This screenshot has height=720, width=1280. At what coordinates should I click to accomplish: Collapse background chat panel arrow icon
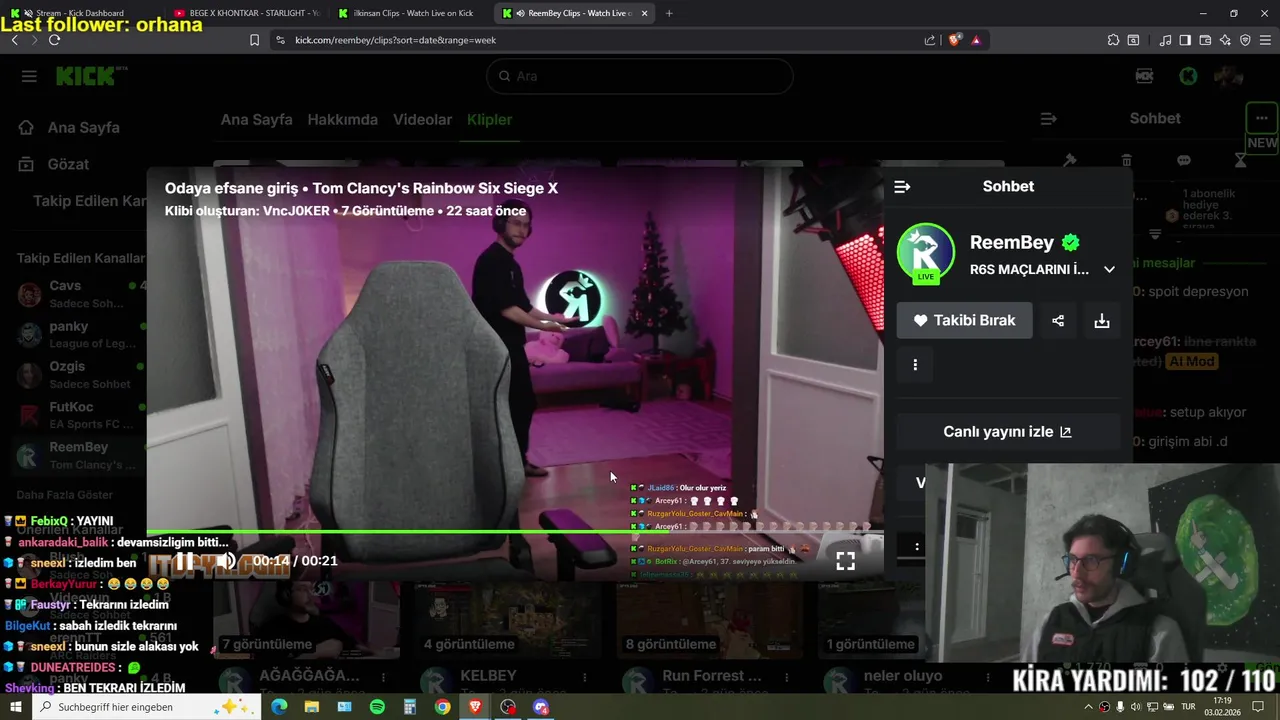(x=1048, y=119)
